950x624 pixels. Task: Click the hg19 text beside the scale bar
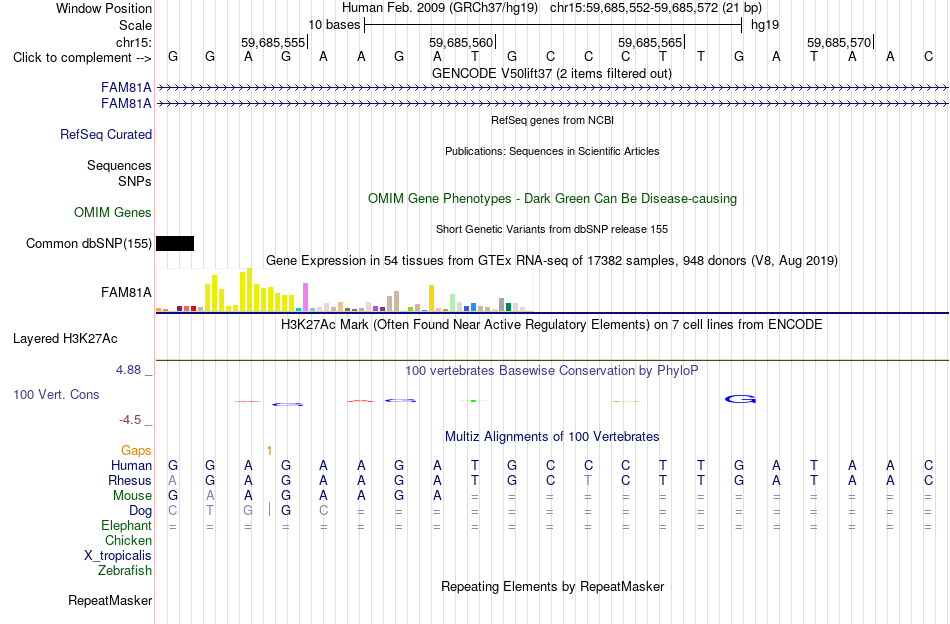pyautogui.click(x=765, y=25)
